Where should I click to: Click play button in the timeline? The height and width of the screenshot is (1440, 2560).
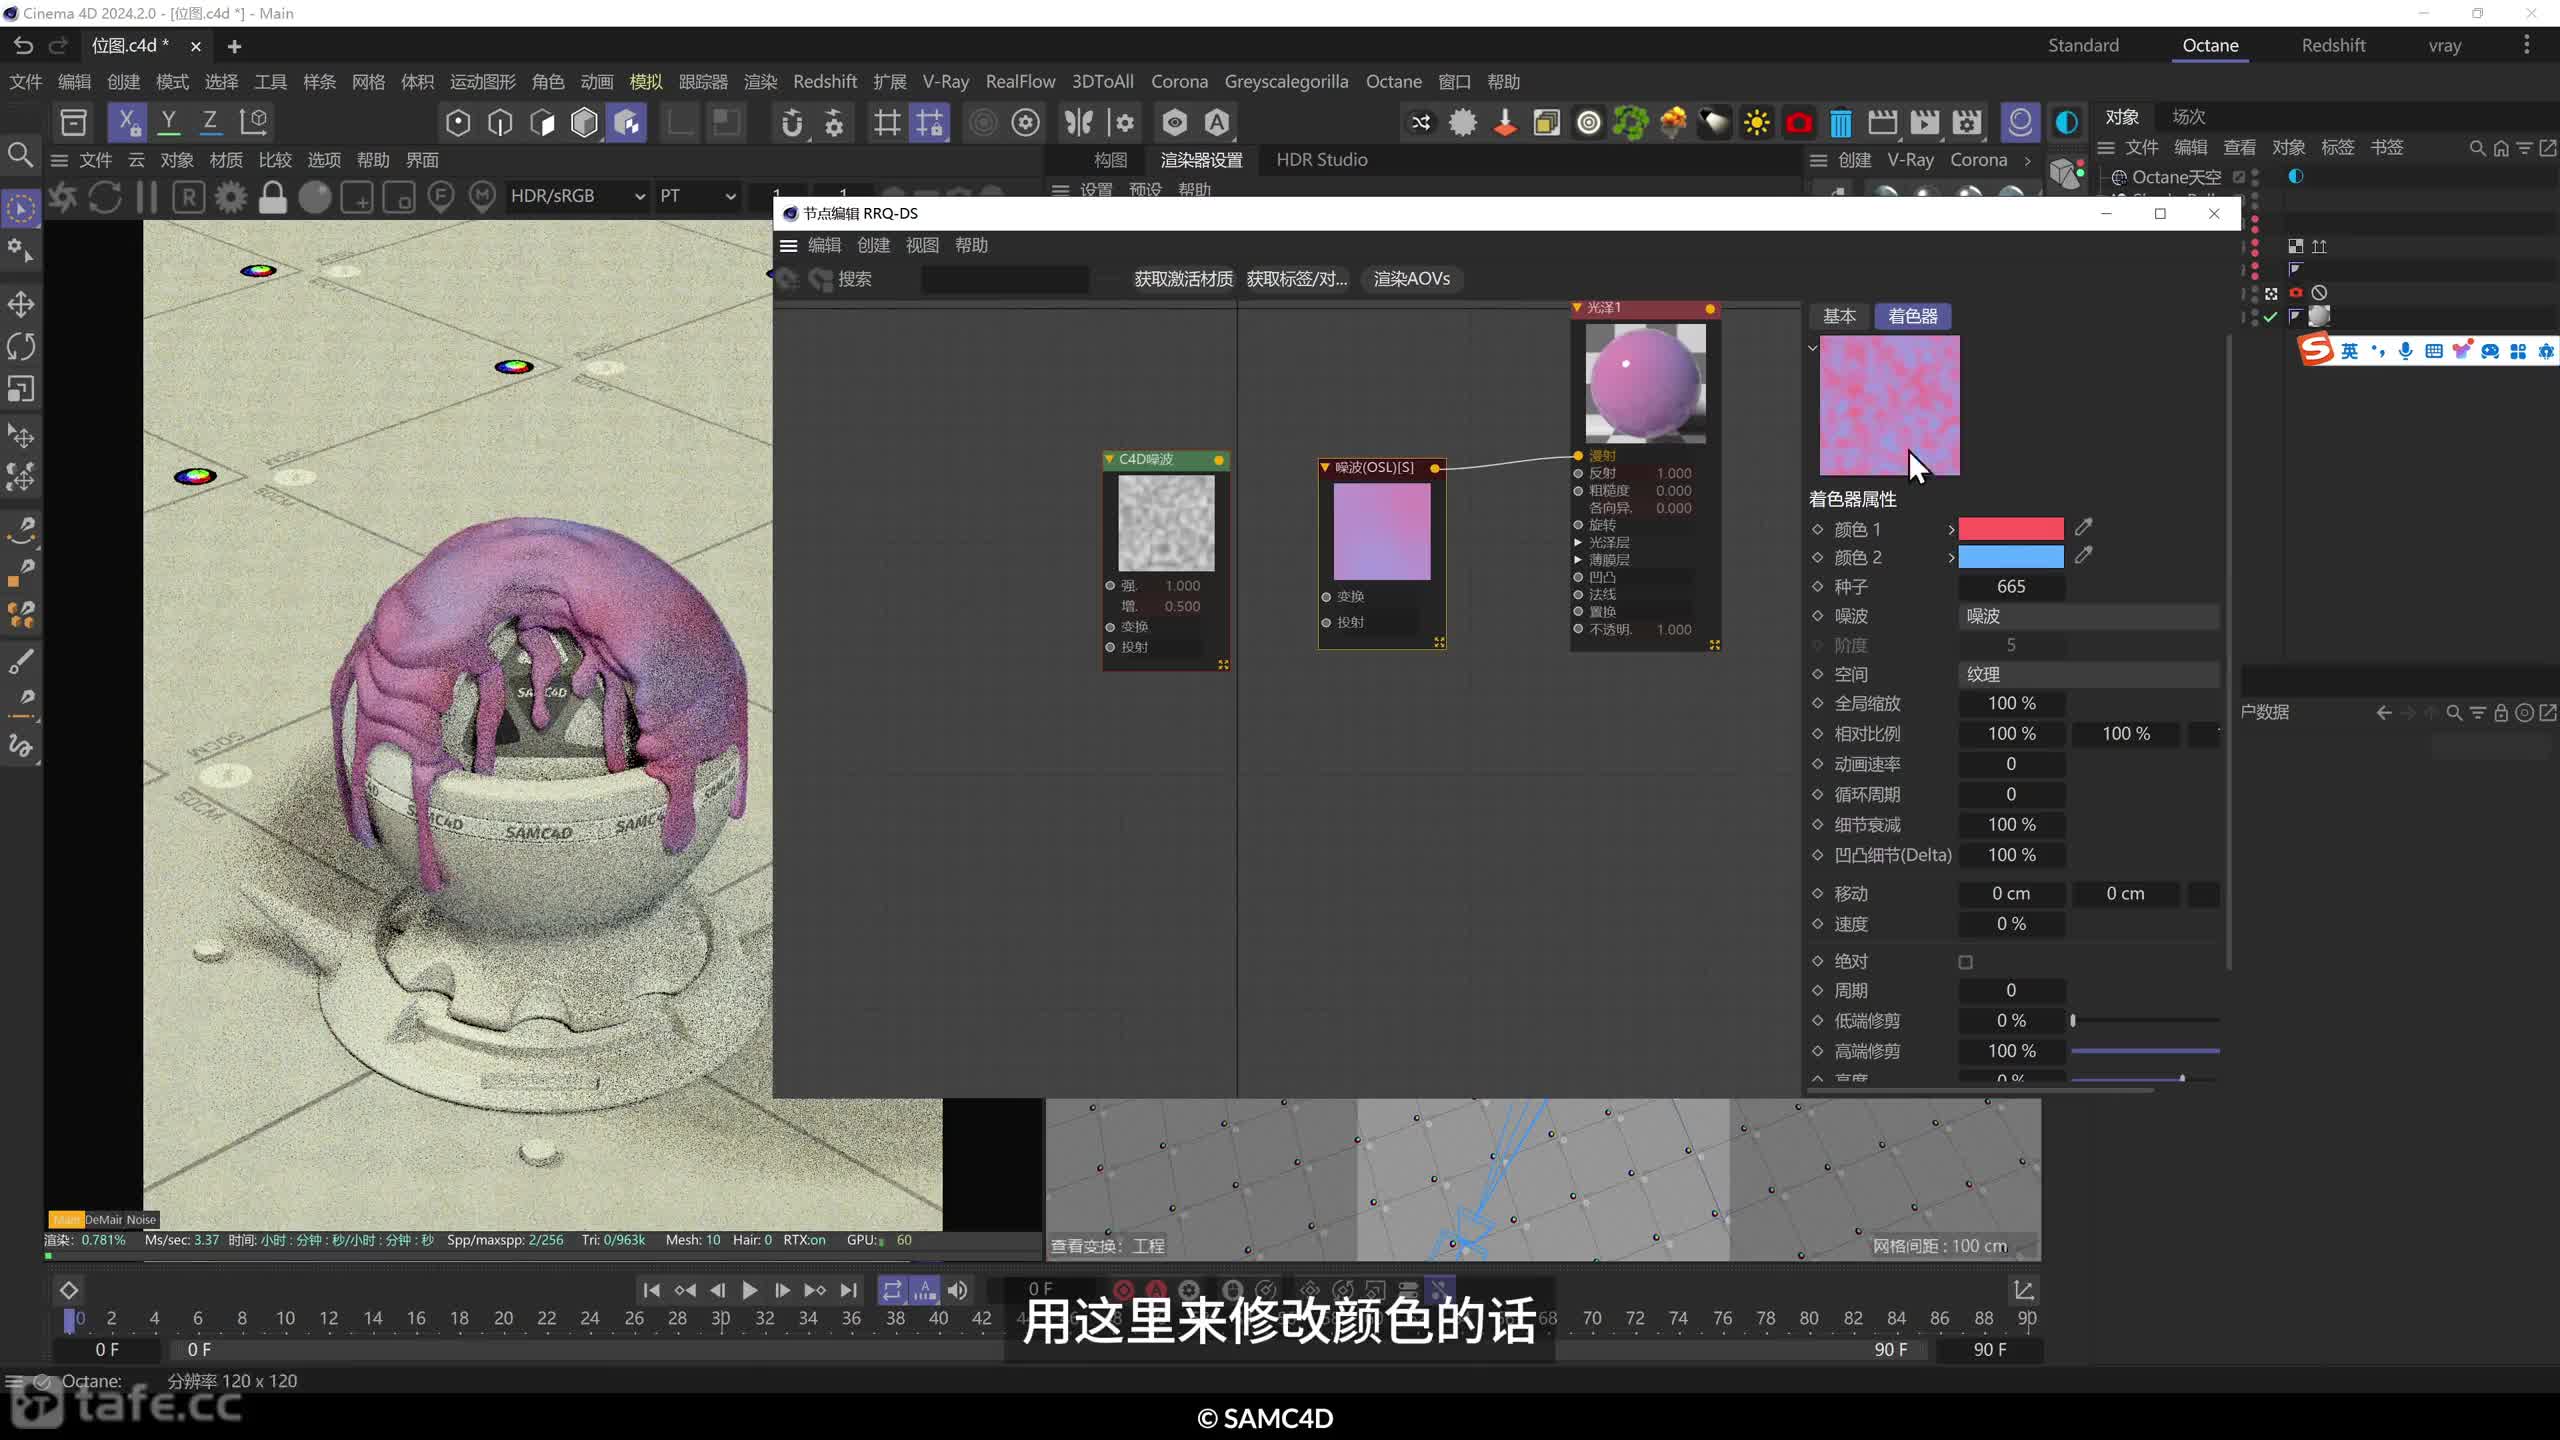coord(749,1290)
